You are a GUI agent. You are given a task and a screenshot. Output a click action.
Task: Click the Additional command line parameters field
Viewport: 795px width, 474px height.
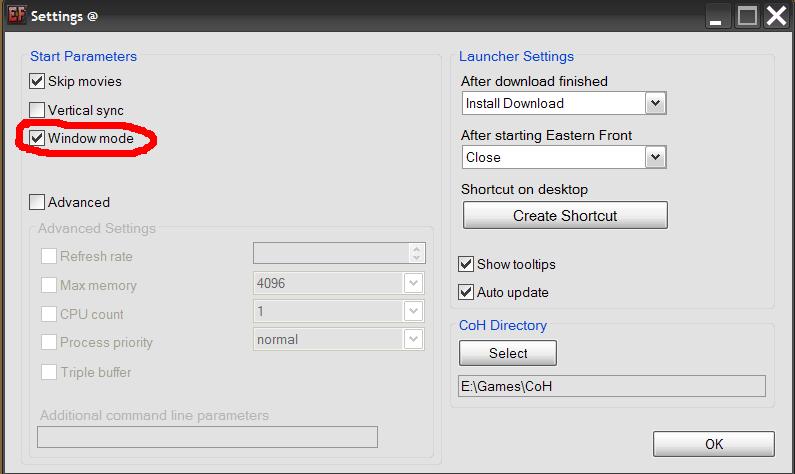click(x=207, y=437)
